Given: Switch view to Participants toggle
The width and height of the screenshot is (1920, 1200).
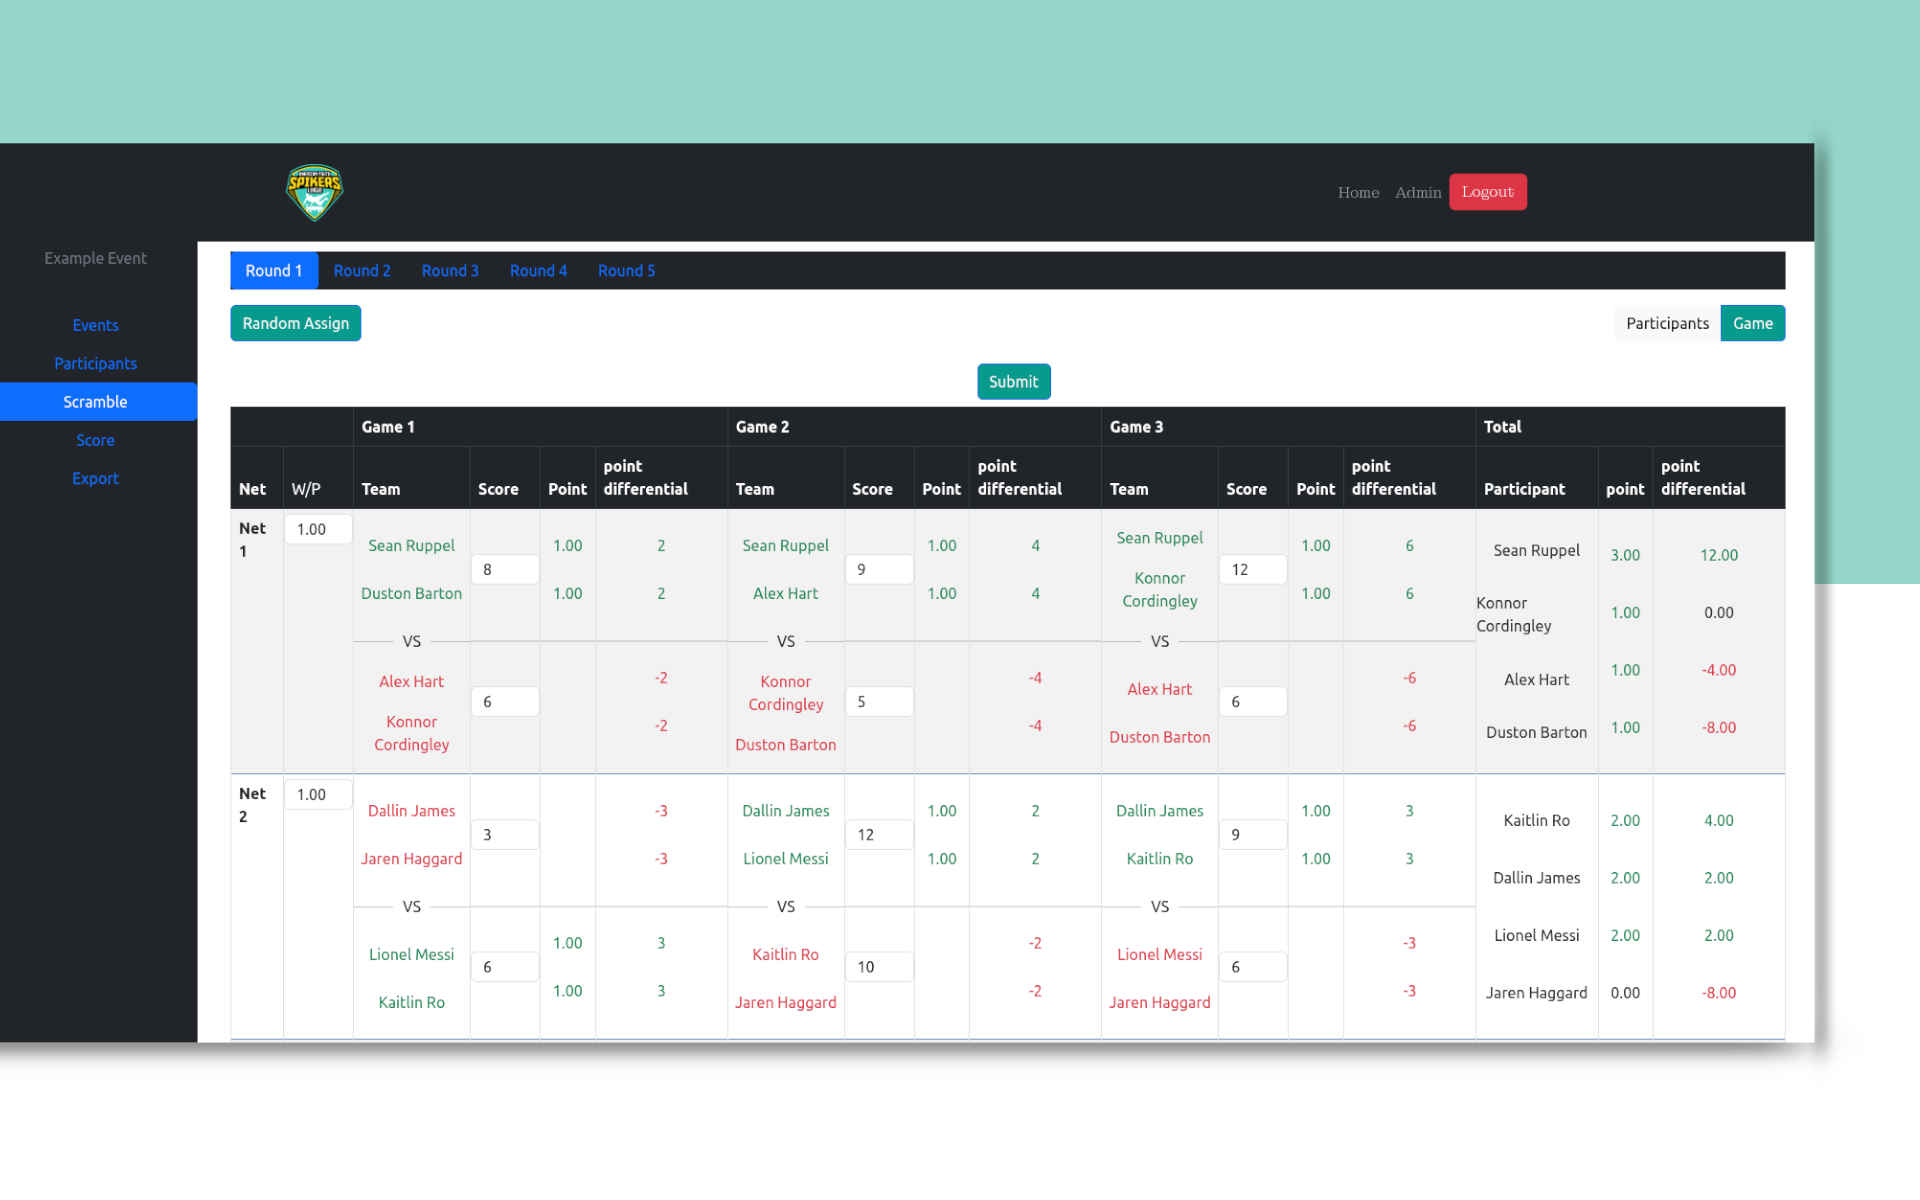Looking at the screenshot, I should pyautogui.click(x=1666, y=323).
